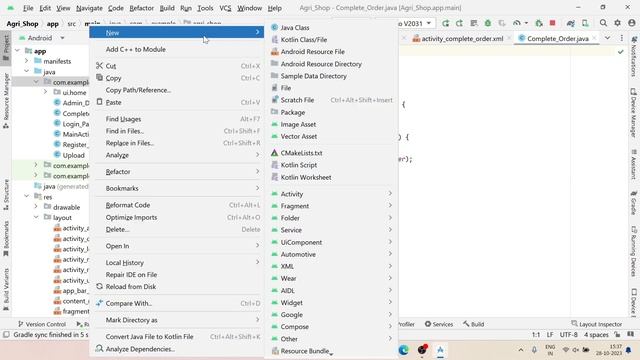Click the Reload from Disk icon
Screen dimensions: 640x360
click(x=99, y=287)
